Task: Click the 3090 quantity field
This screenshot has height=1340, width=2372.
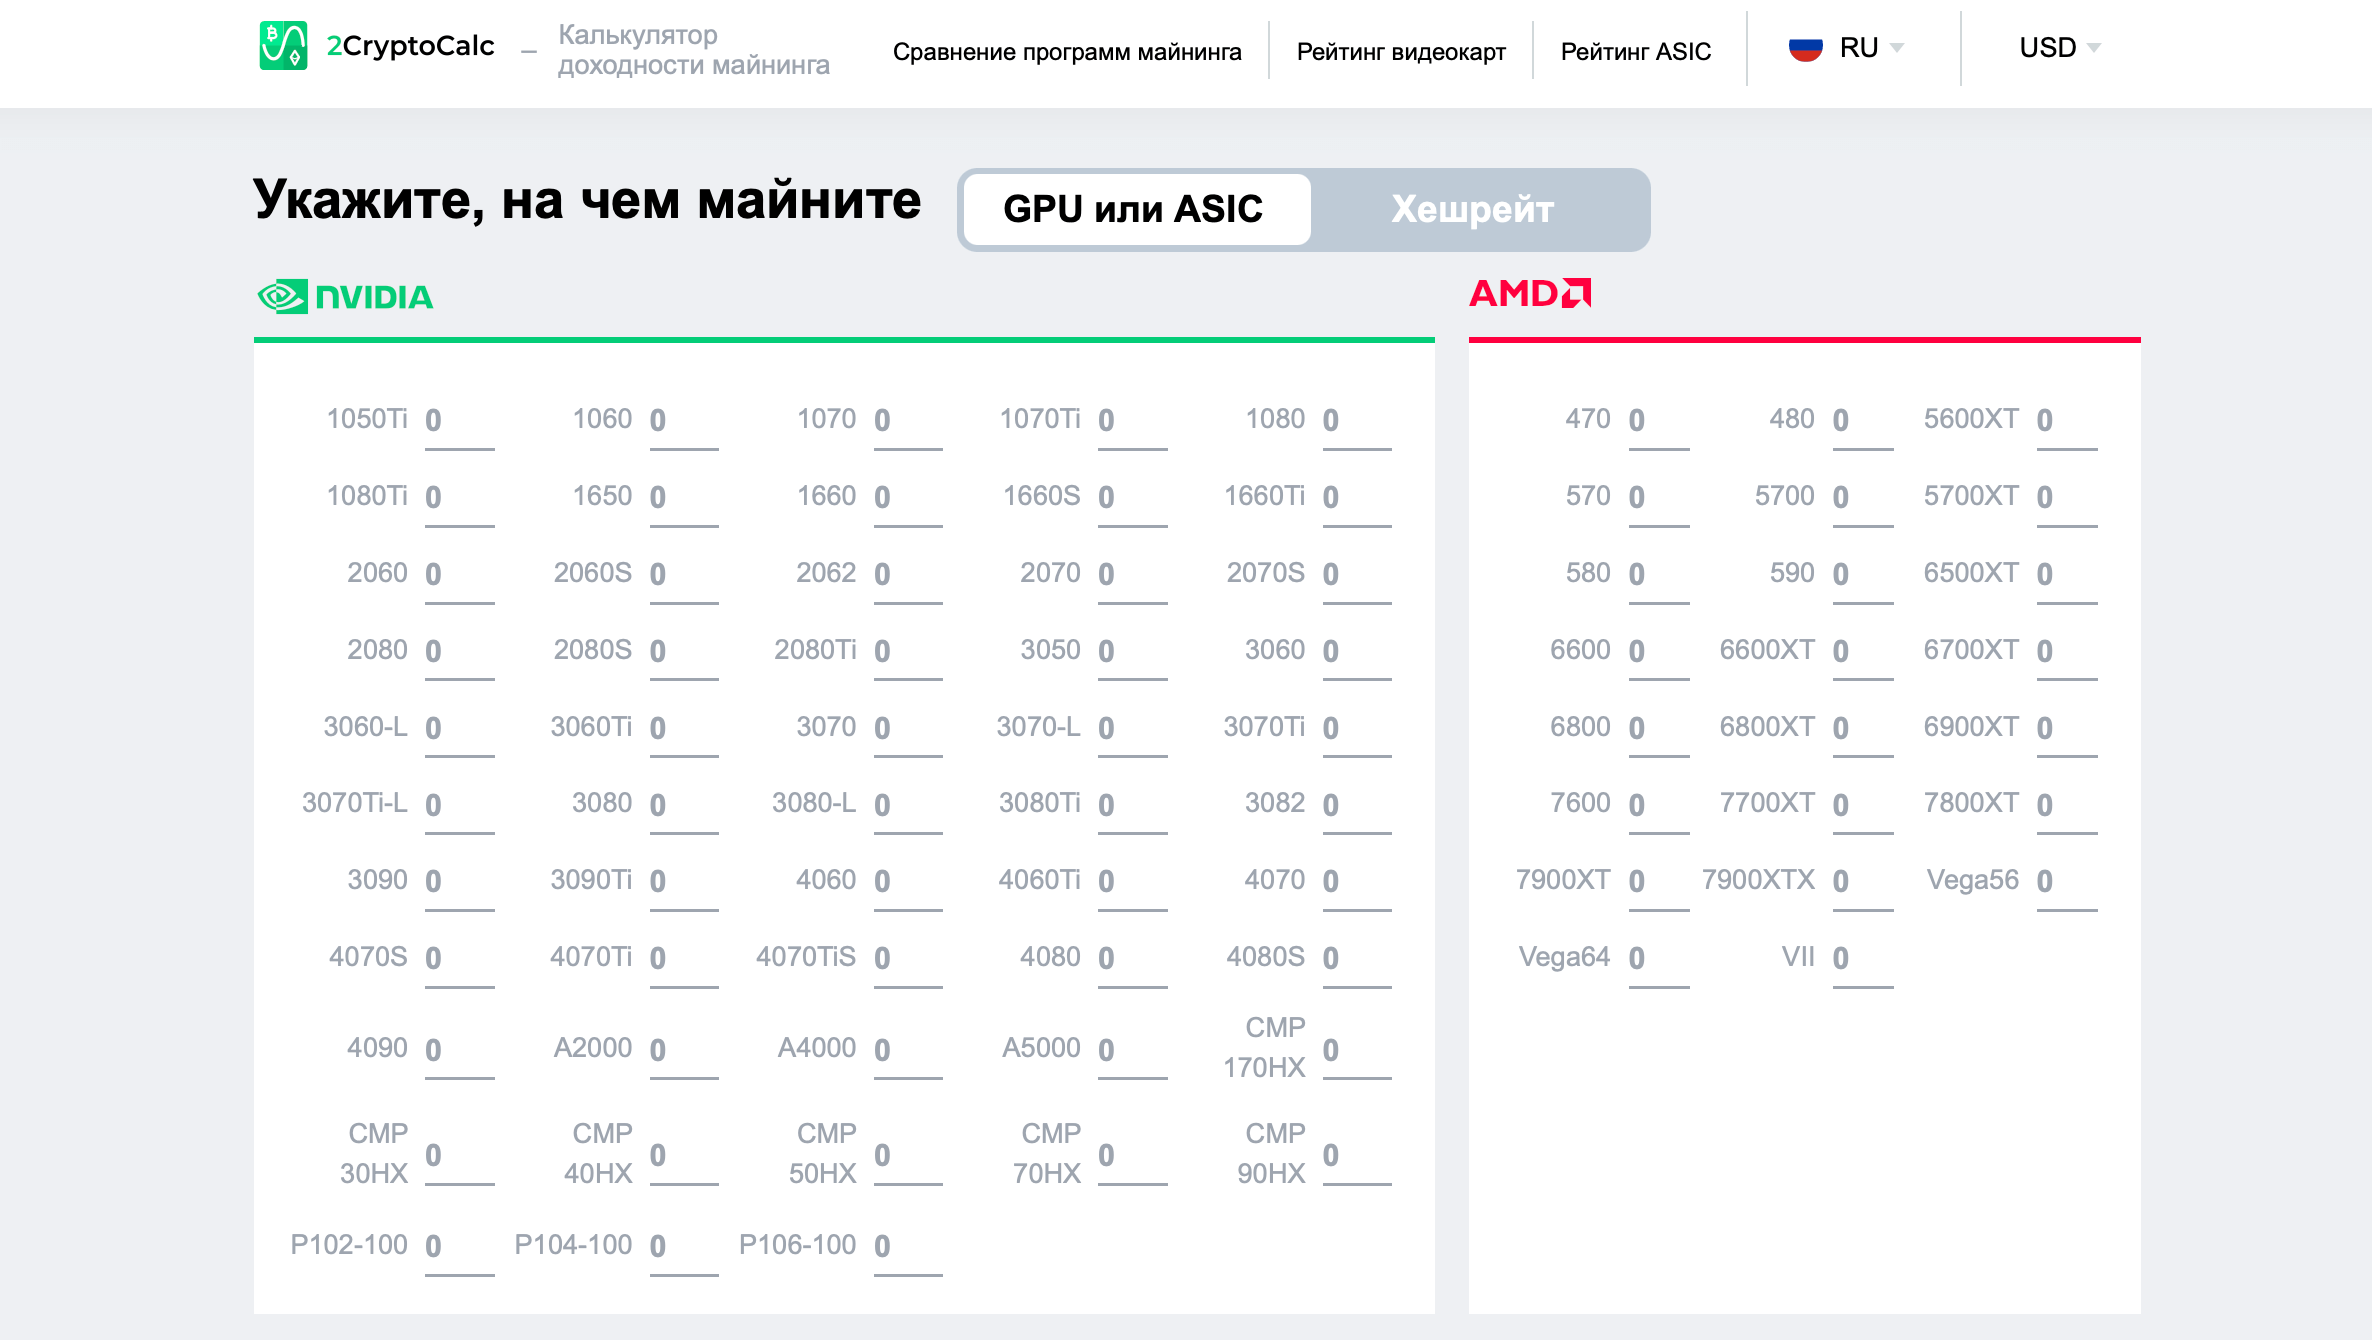Action: point(460,882)
